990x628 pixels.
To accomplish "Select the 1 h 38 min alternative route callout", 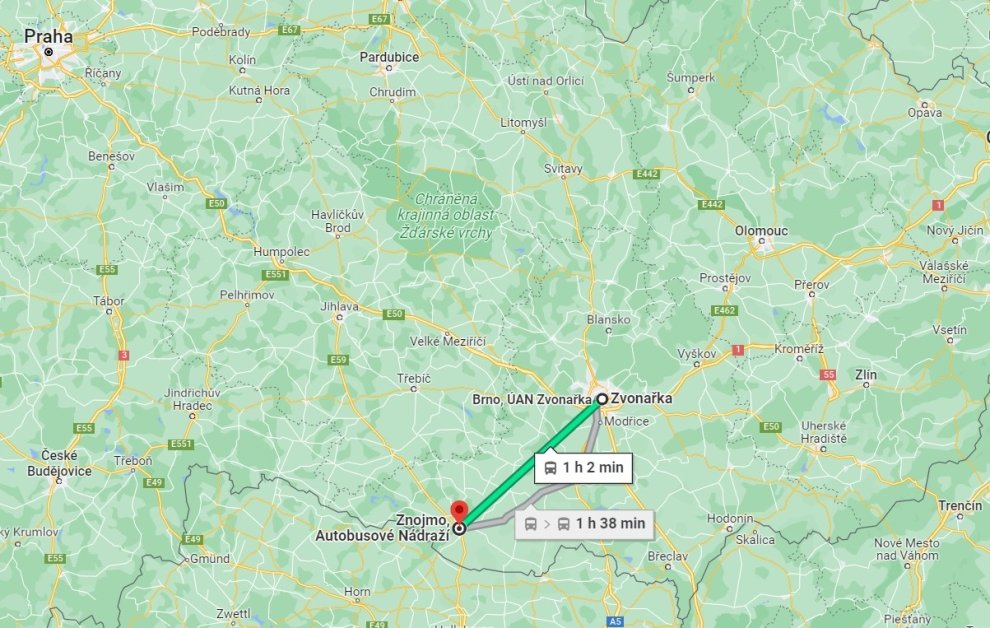I will click(x=585, y=524).
